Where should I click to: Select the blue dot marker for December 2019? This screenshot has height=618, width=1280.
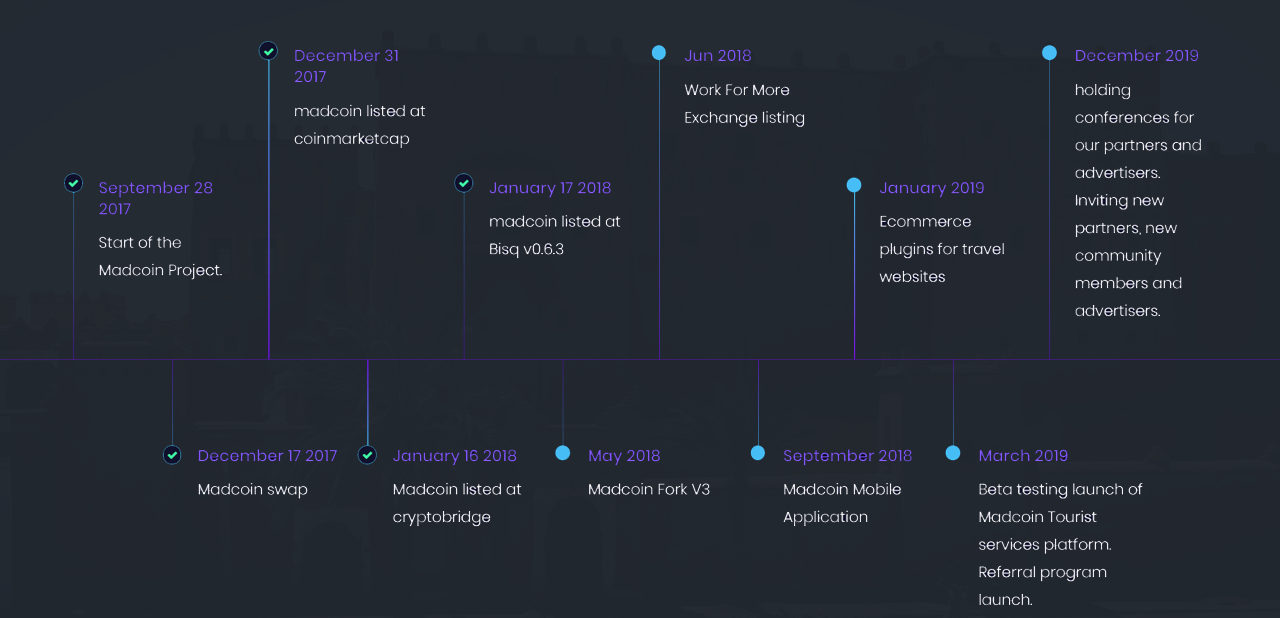point(1048,53)
